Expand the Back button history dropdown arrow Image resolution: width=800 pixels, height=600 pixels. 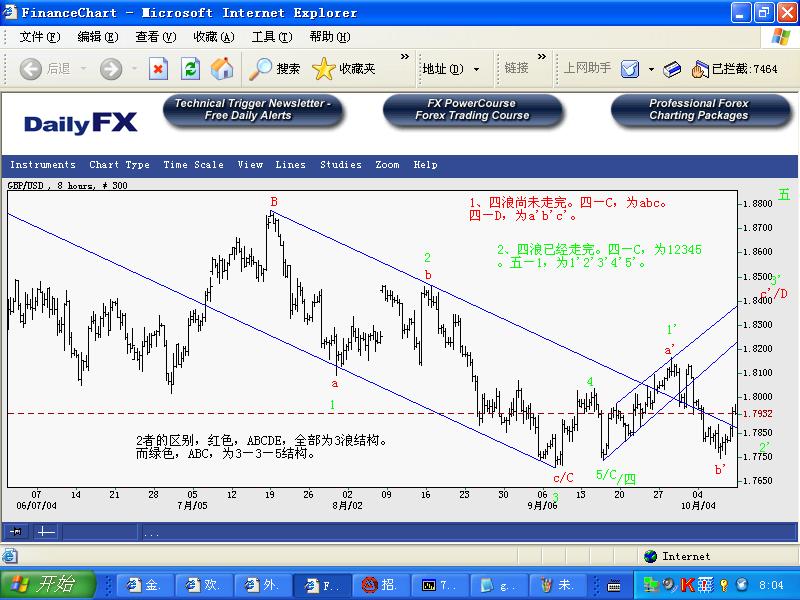click(x=84, y=69)
